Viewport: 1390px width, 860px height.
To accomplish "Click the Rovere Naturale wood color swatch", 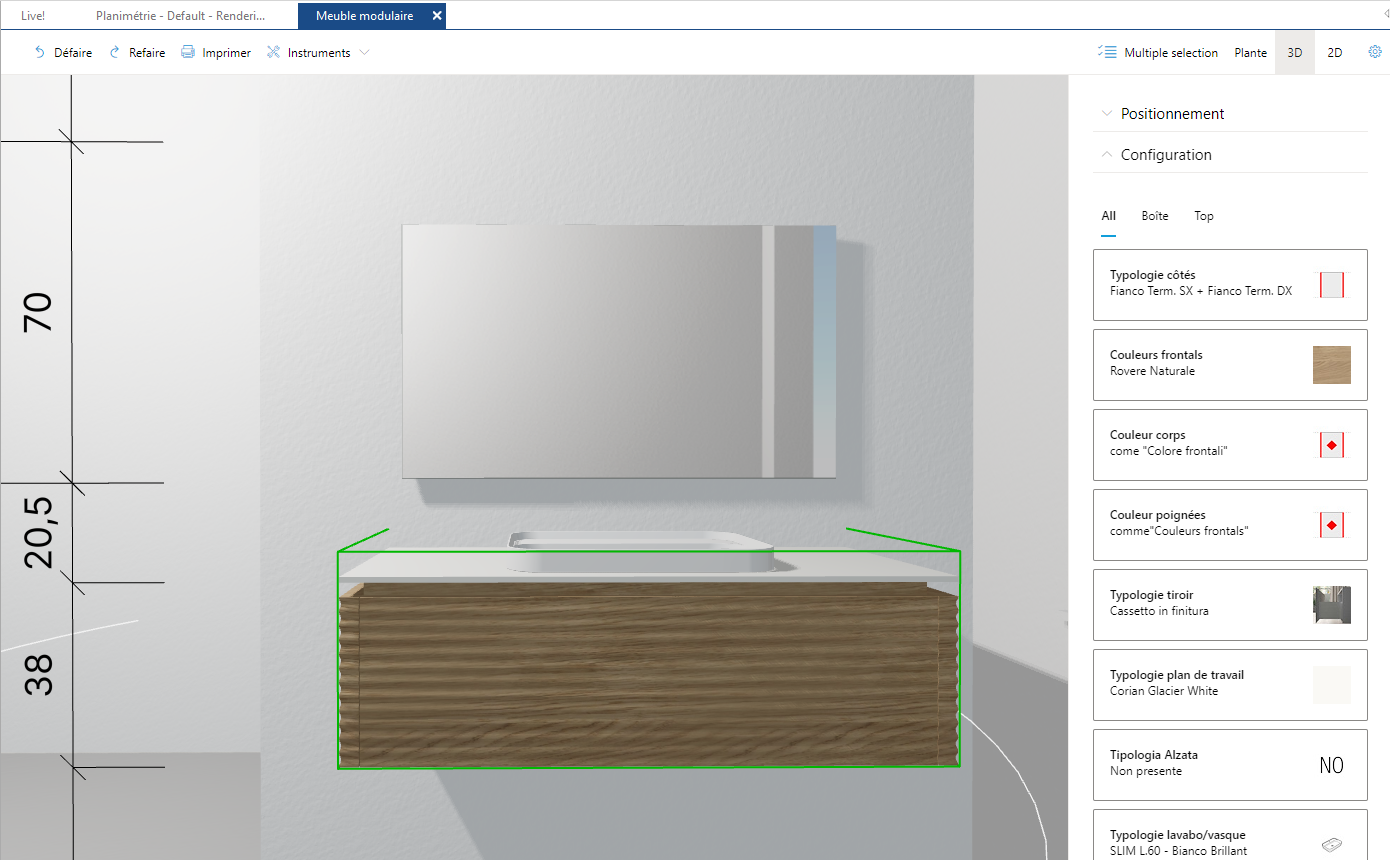I will pos(1331,365).
